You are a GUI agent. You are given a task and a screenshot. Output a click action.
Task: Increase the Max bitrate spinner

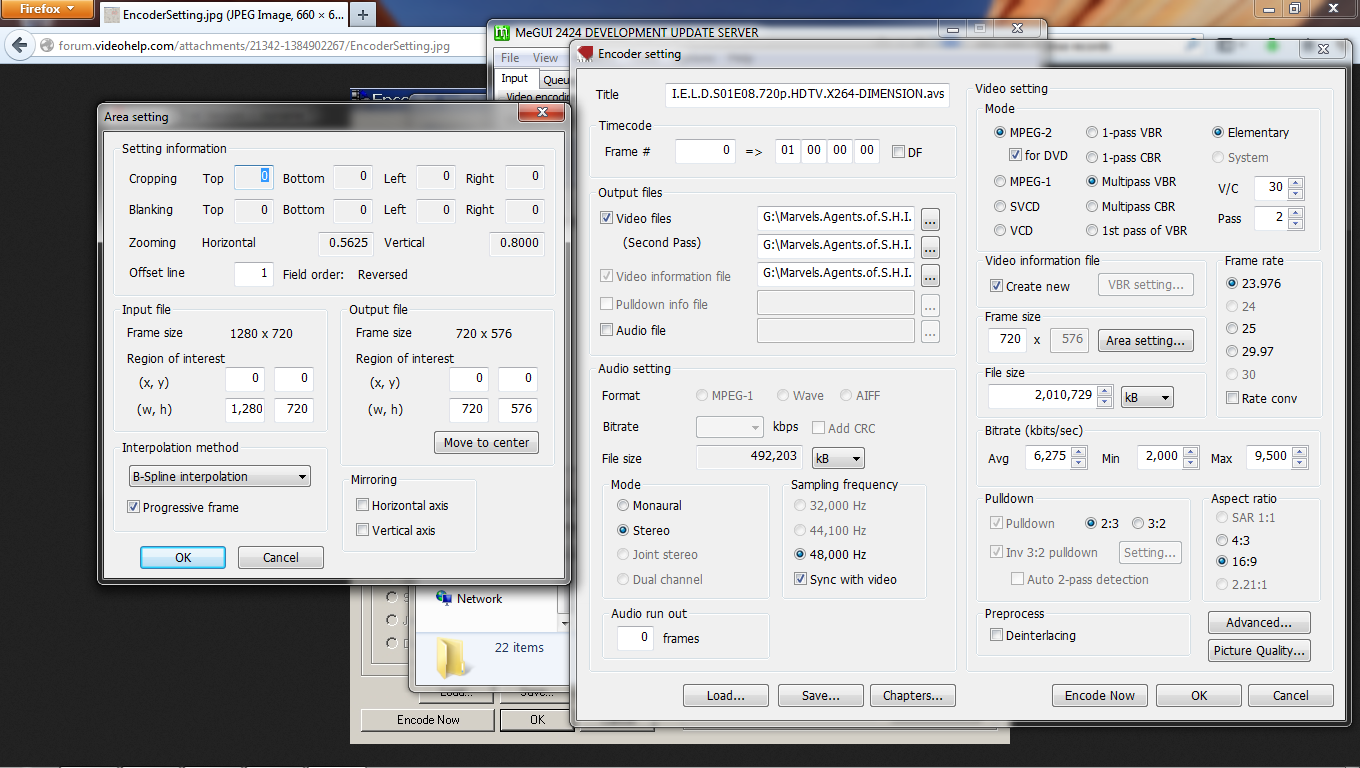point(1300,452)
